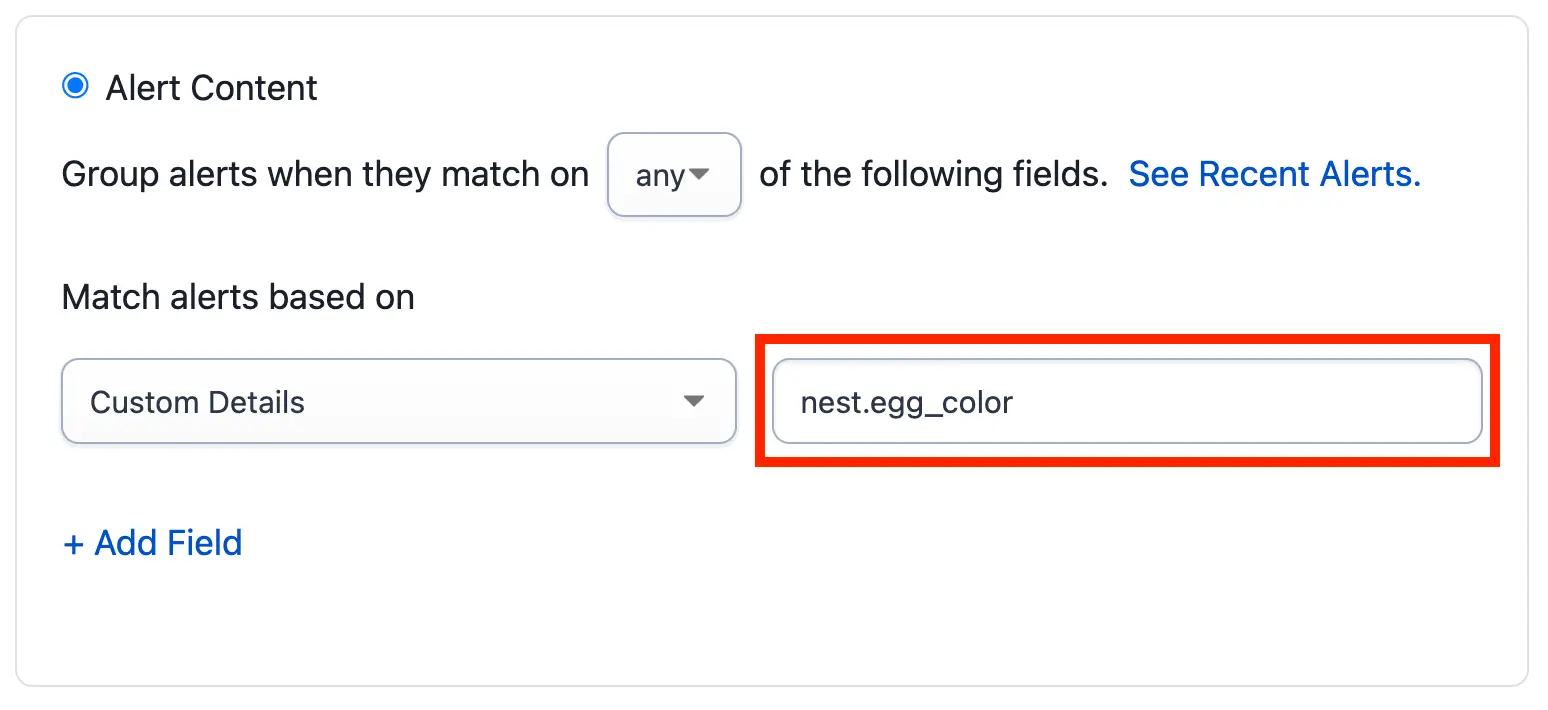Click the 'of the following fields.' text

(x=933, y=175)
